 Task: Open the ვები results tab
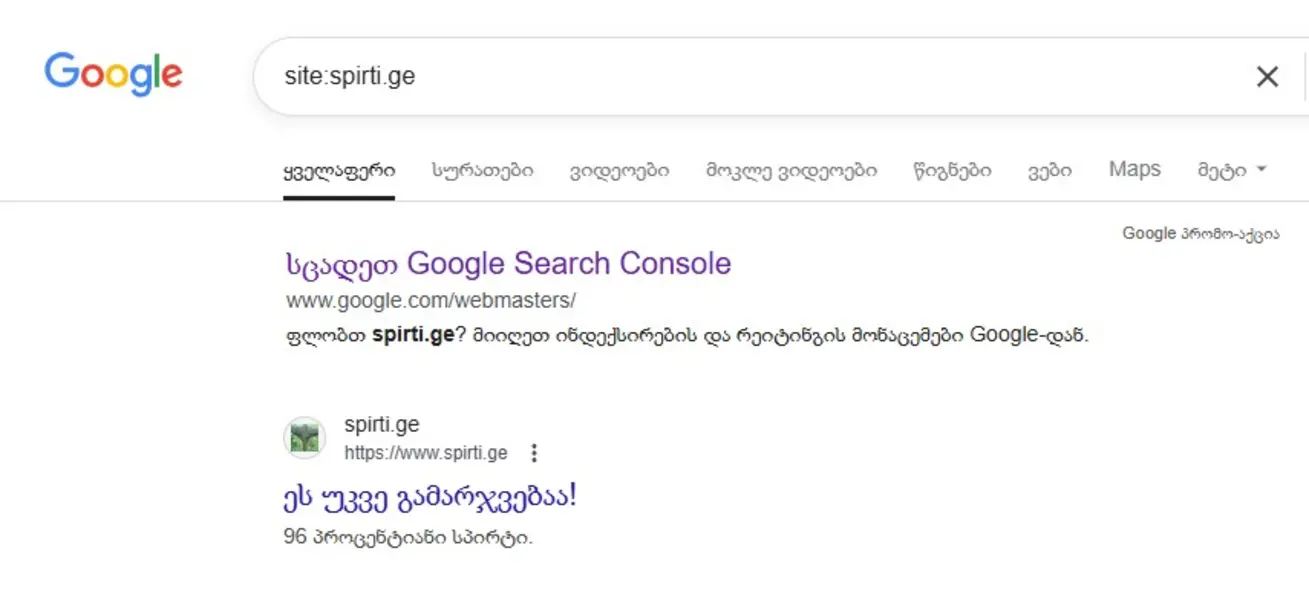click(x=1047, y=169)
